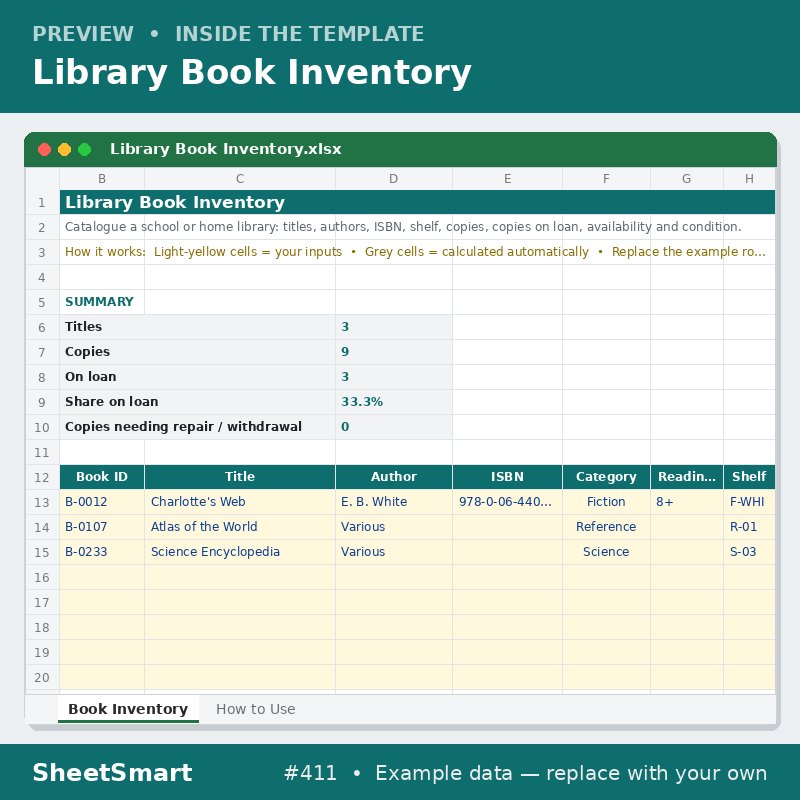Select column E header
This screenshot has width=800, height=800.
point(507,179)
